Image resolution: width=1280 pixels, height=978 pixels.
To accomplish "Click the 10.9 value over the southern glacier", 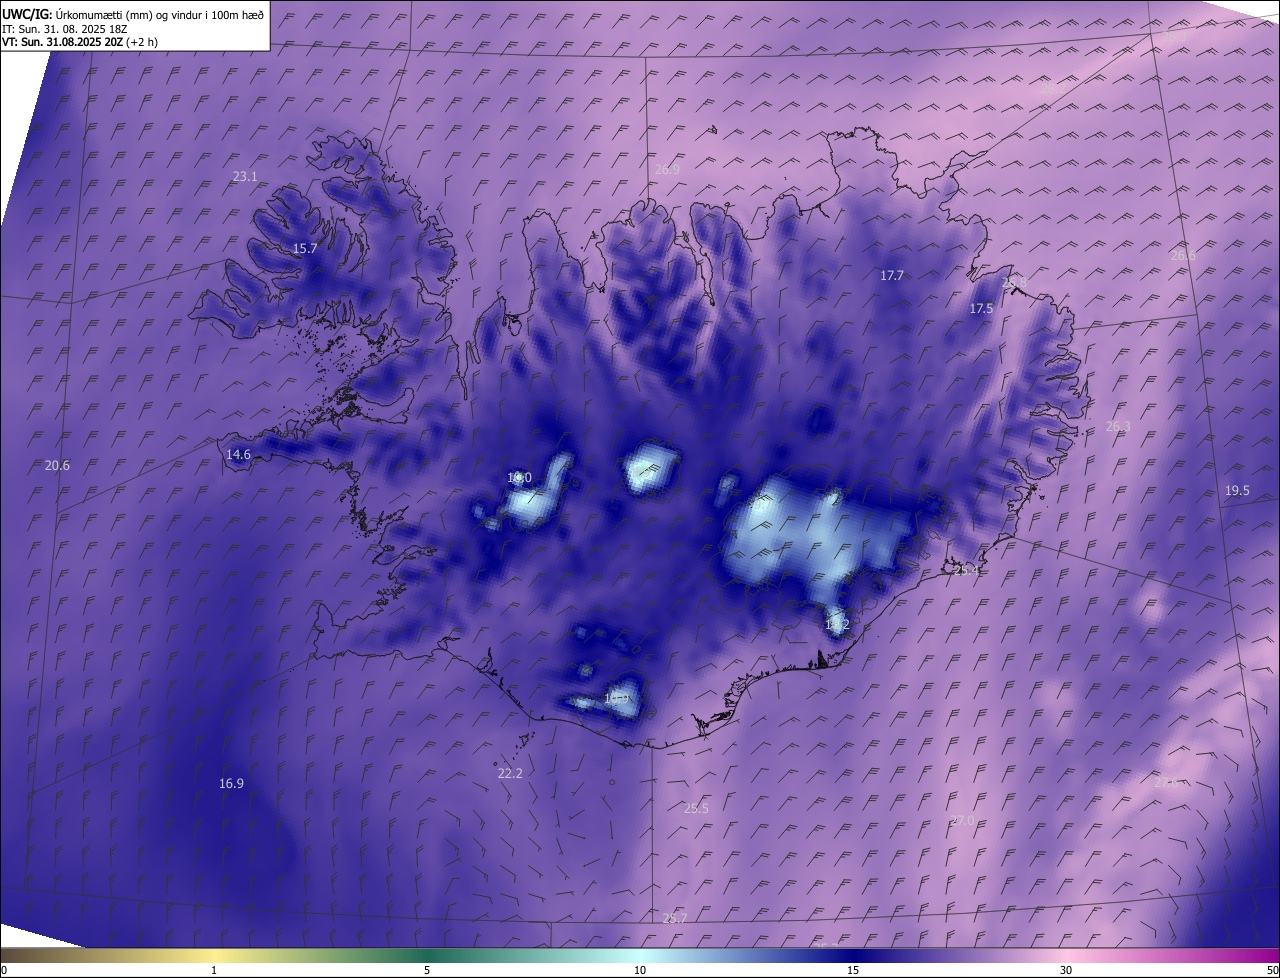I will (x=617, y=698).
